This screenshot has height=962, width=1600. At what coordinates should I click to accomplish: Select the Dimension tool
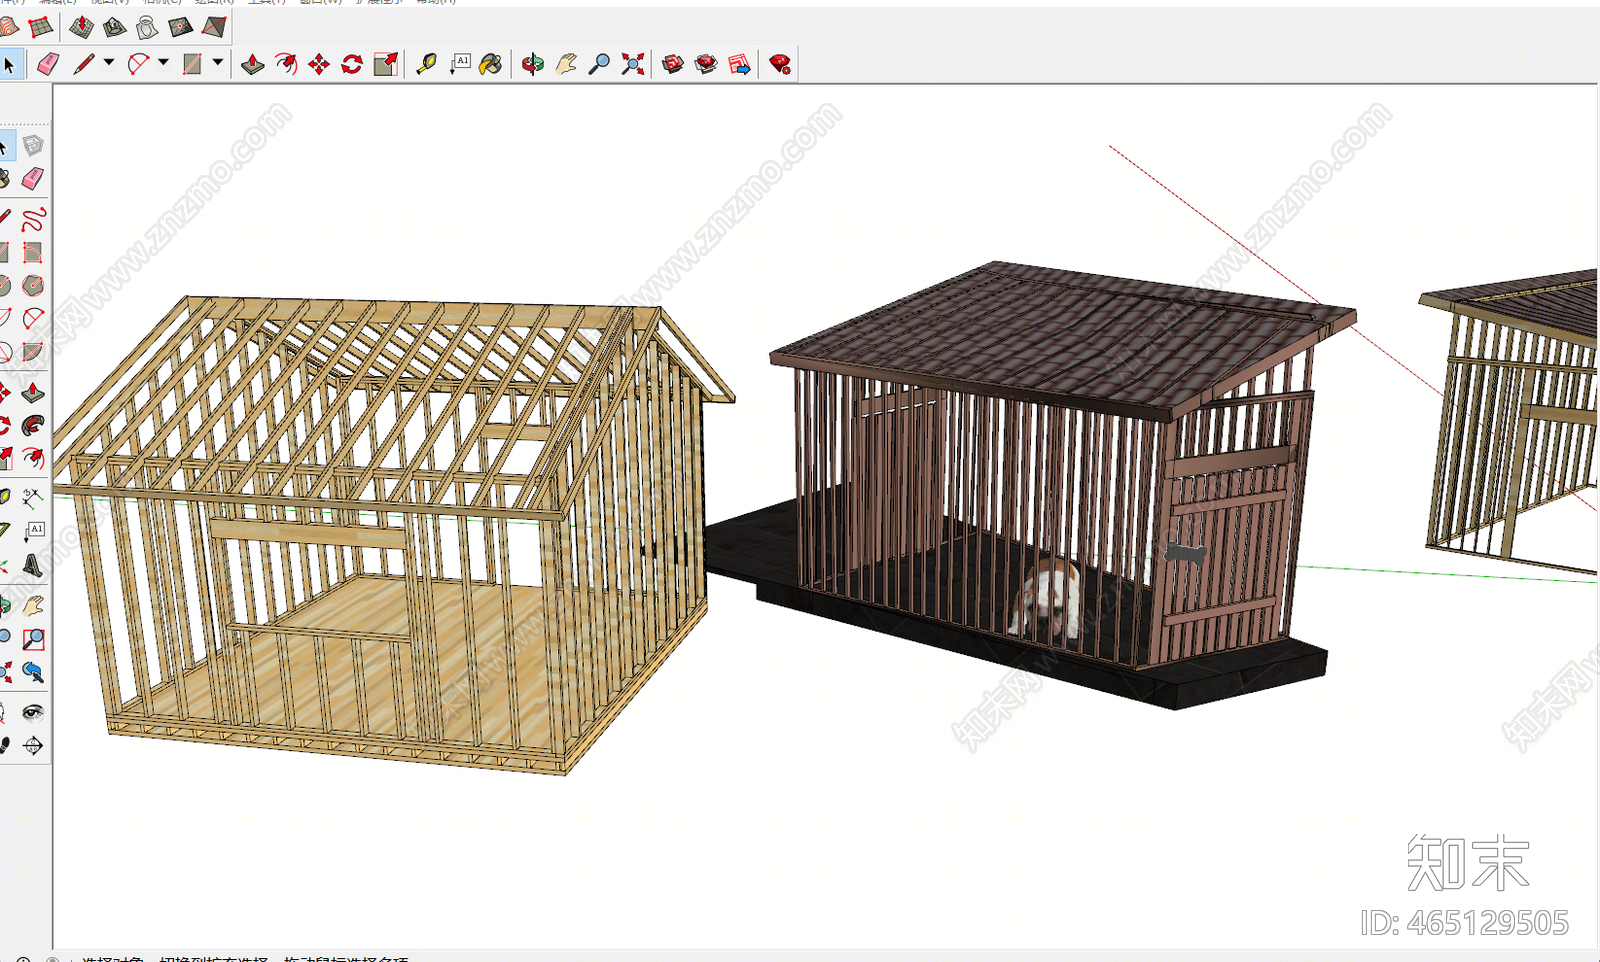[x=33, y=498]
